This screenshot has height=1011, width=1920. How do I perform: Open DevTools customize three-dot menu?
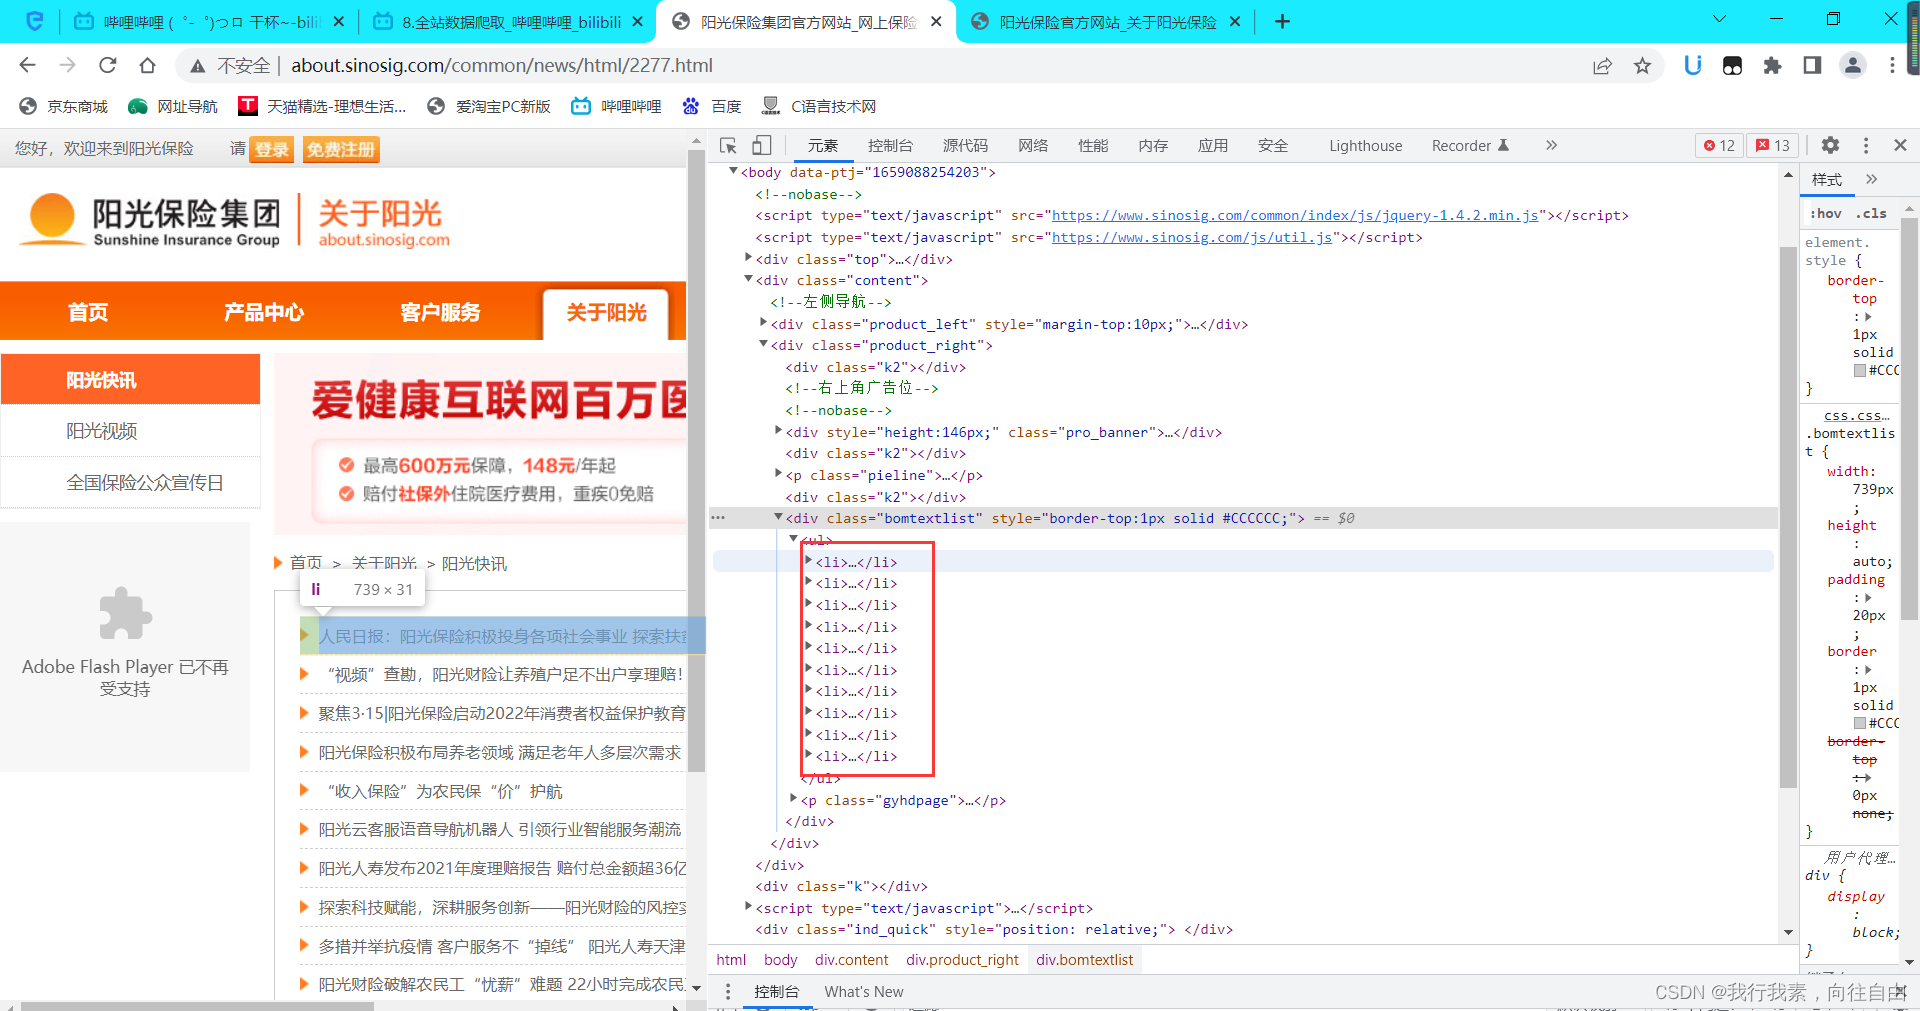point(1866,145)
